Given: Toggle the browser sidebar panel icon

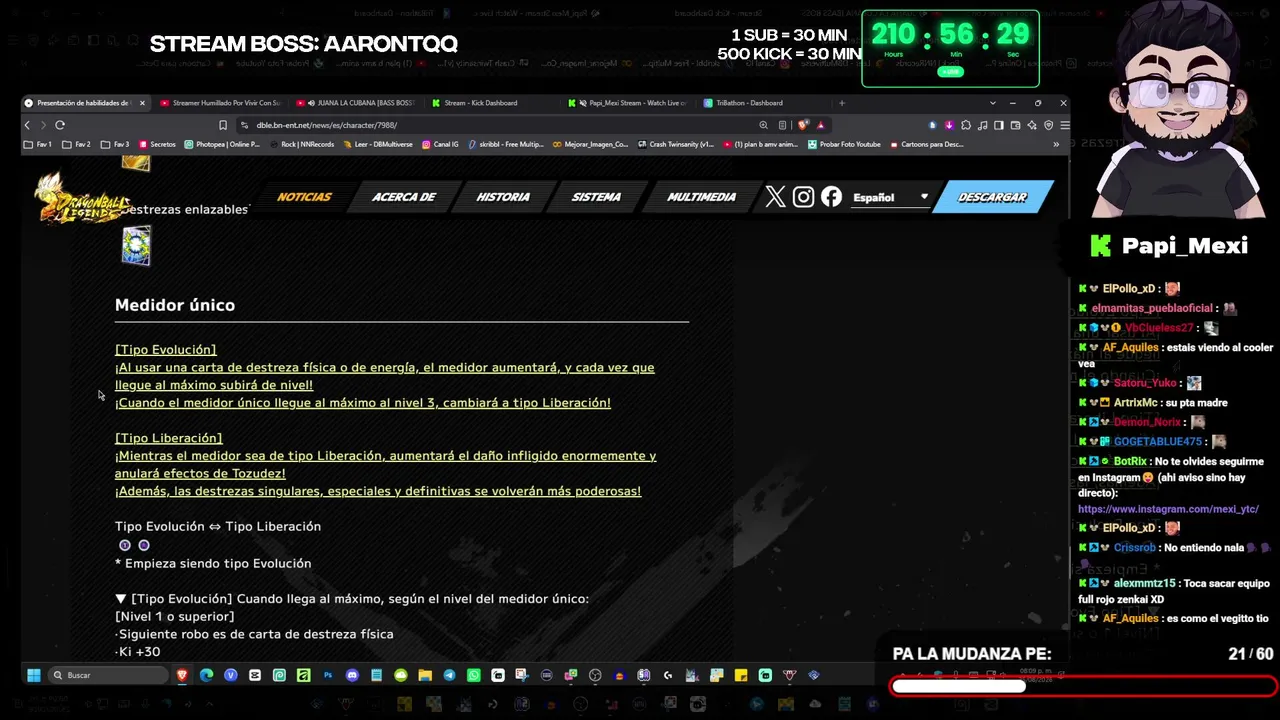Looking at the screenshot, I should pyautogui.click(x=999, y=125).
